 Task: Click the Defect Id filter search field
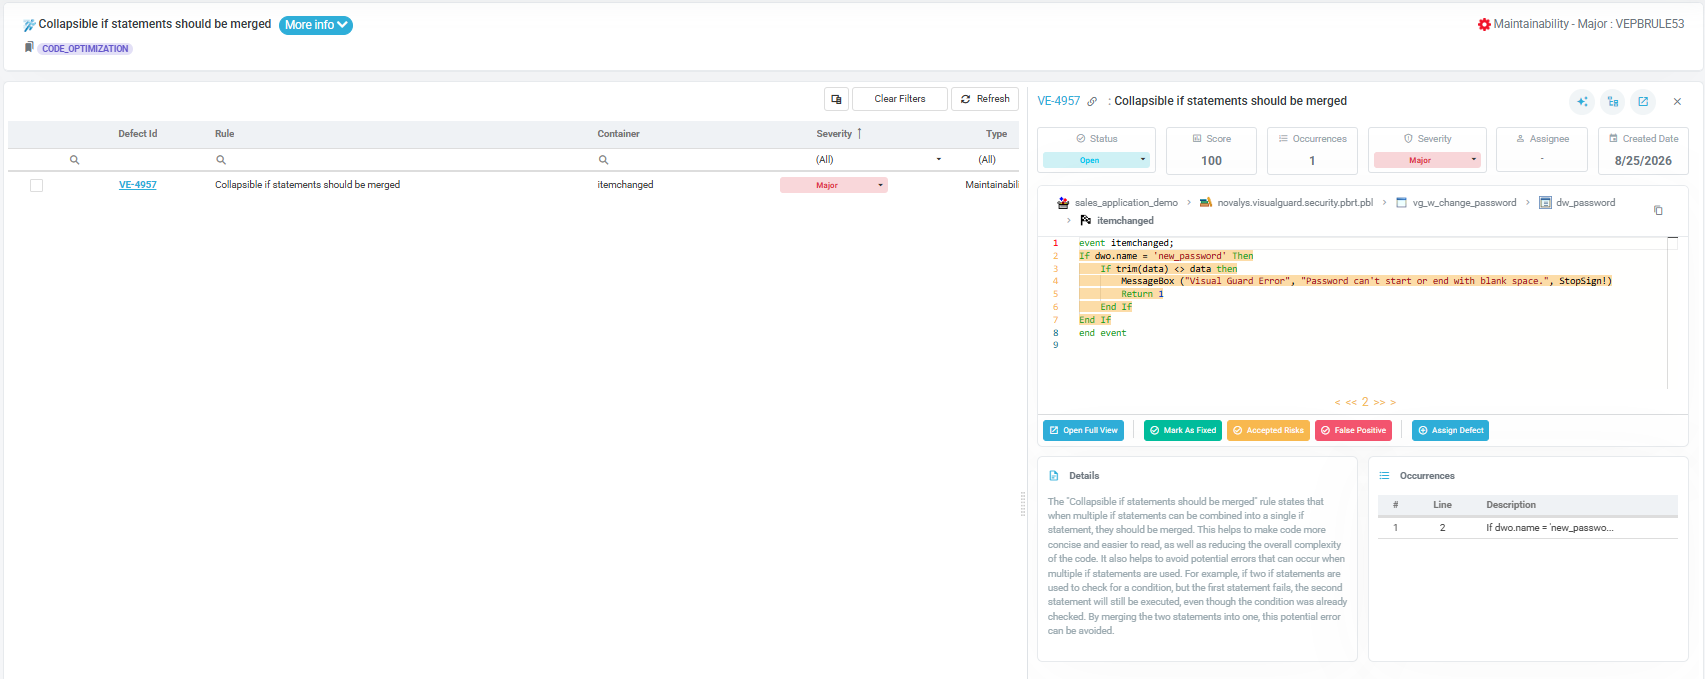(138, 160)
